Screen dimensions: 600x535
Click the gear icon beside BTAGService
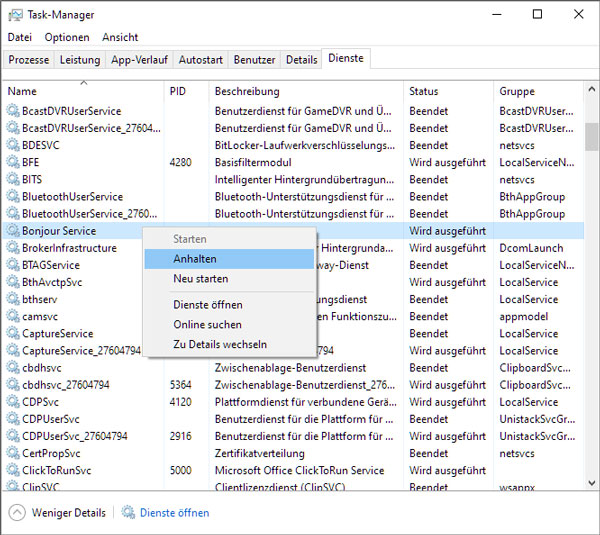pos(13,265)
